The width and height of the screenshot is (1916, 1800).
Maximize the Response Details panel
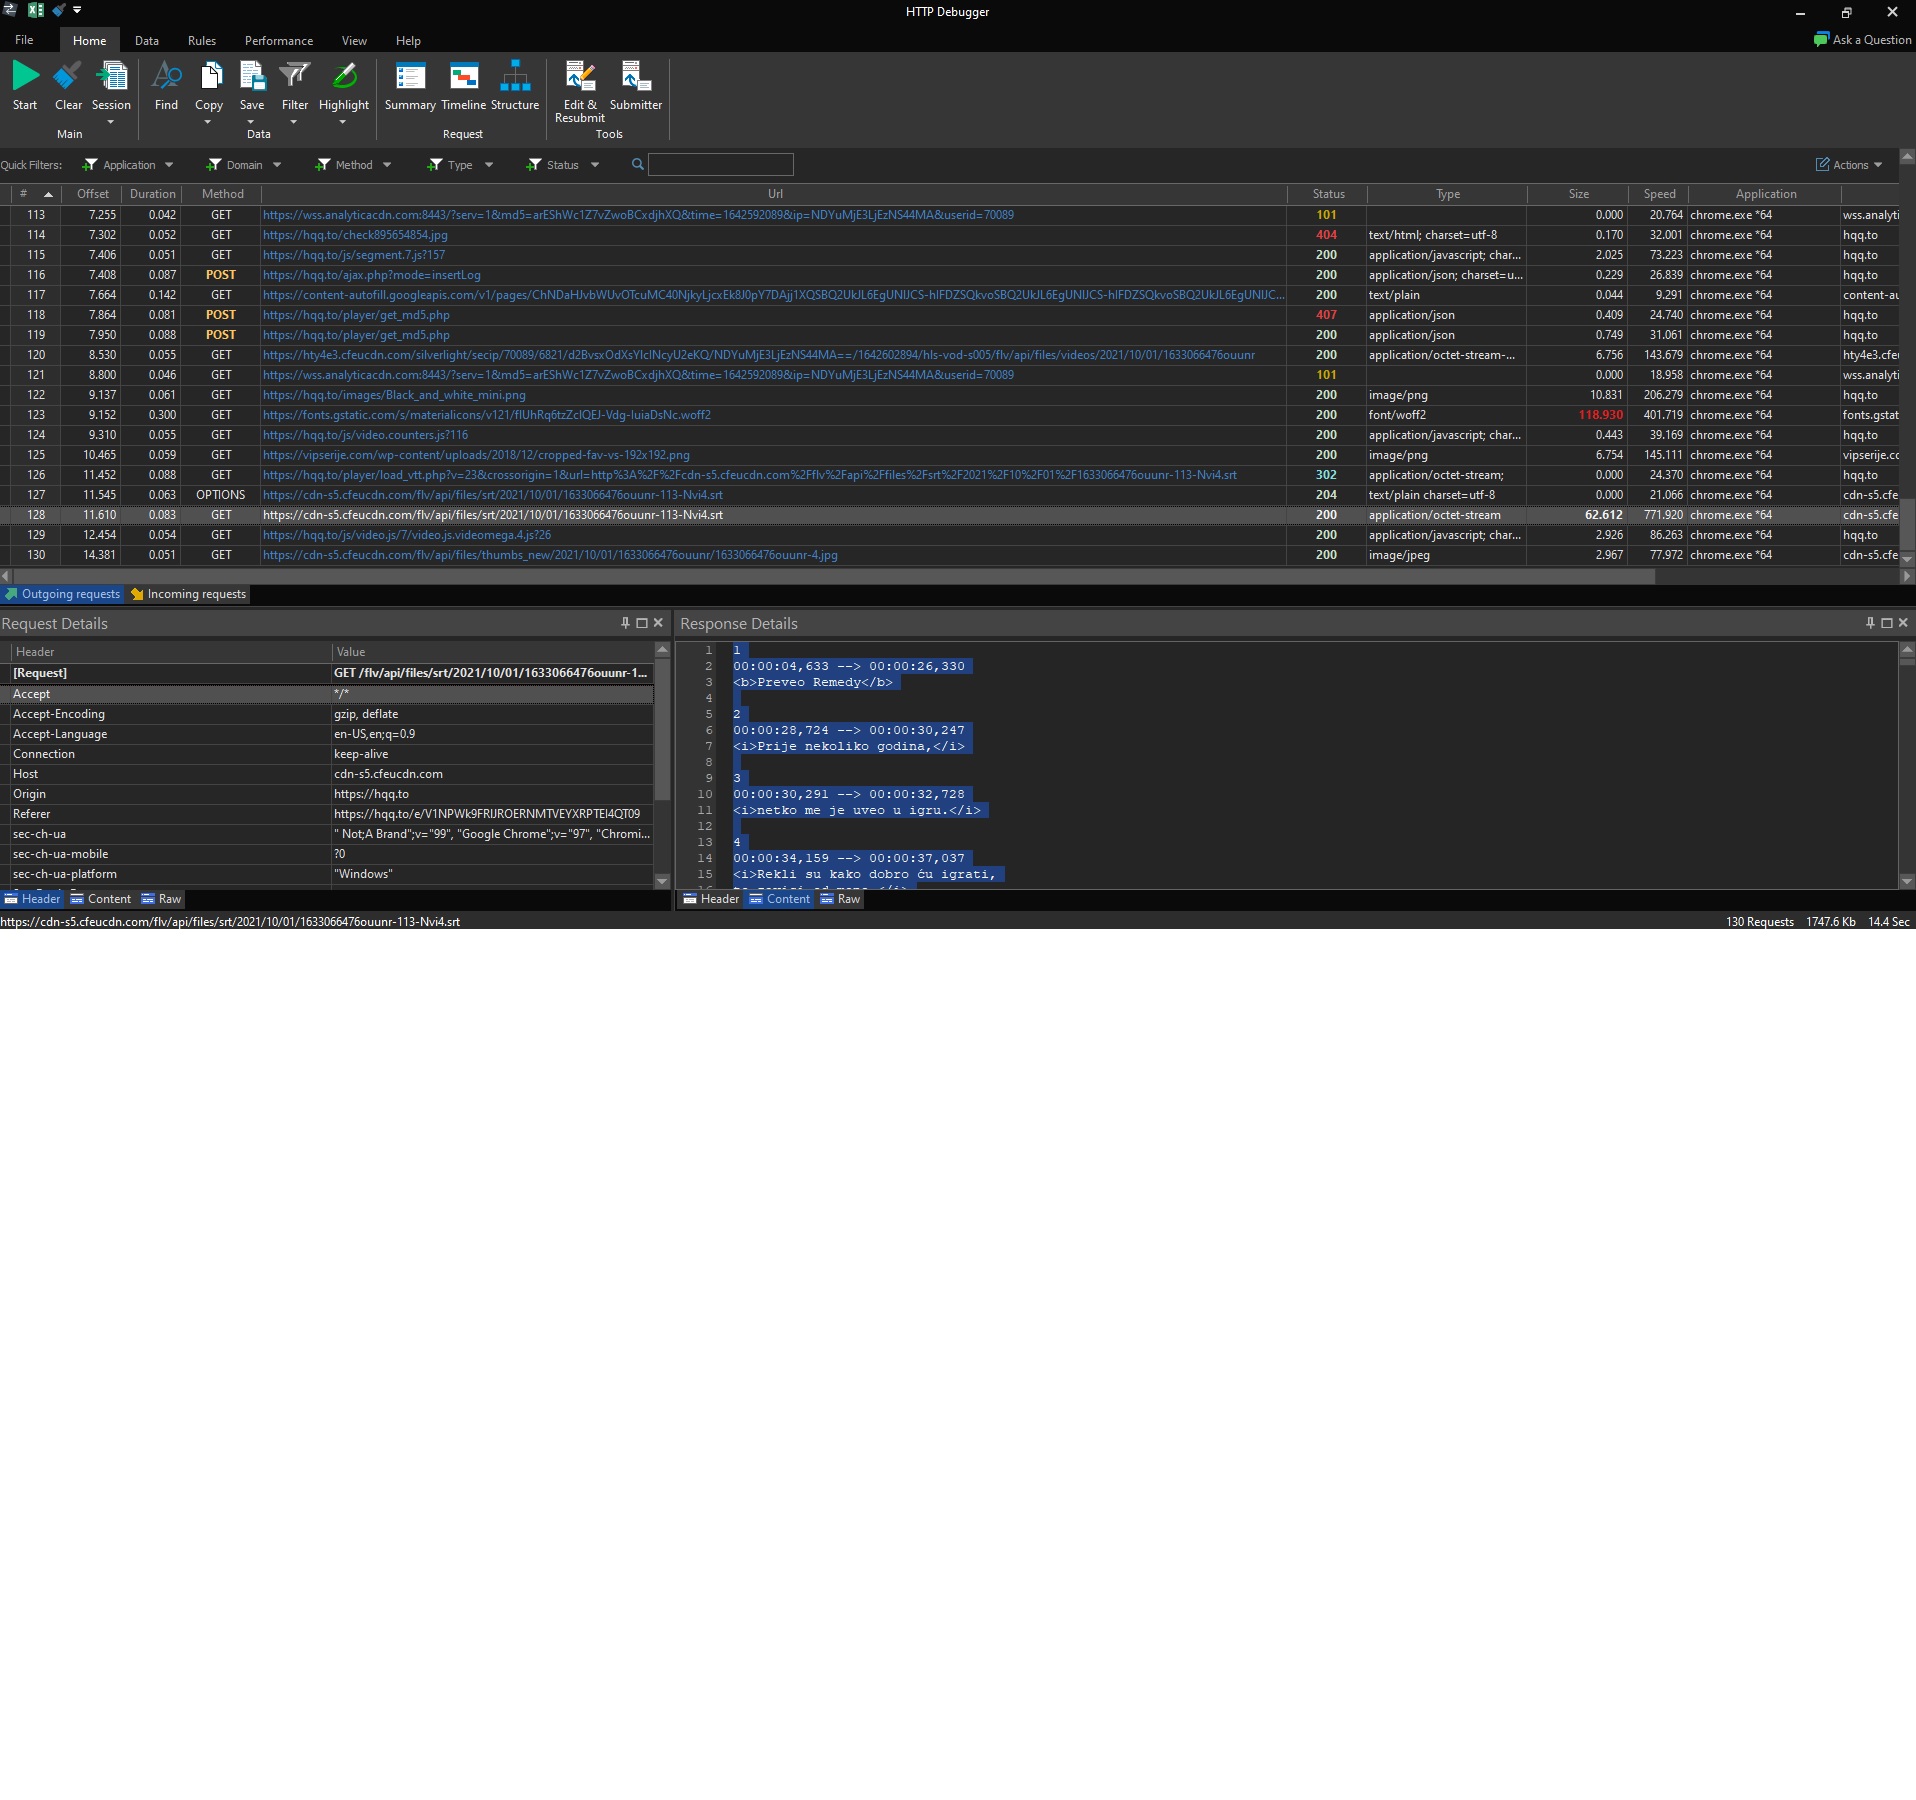pyautogui.click(x=1887, y=623)
